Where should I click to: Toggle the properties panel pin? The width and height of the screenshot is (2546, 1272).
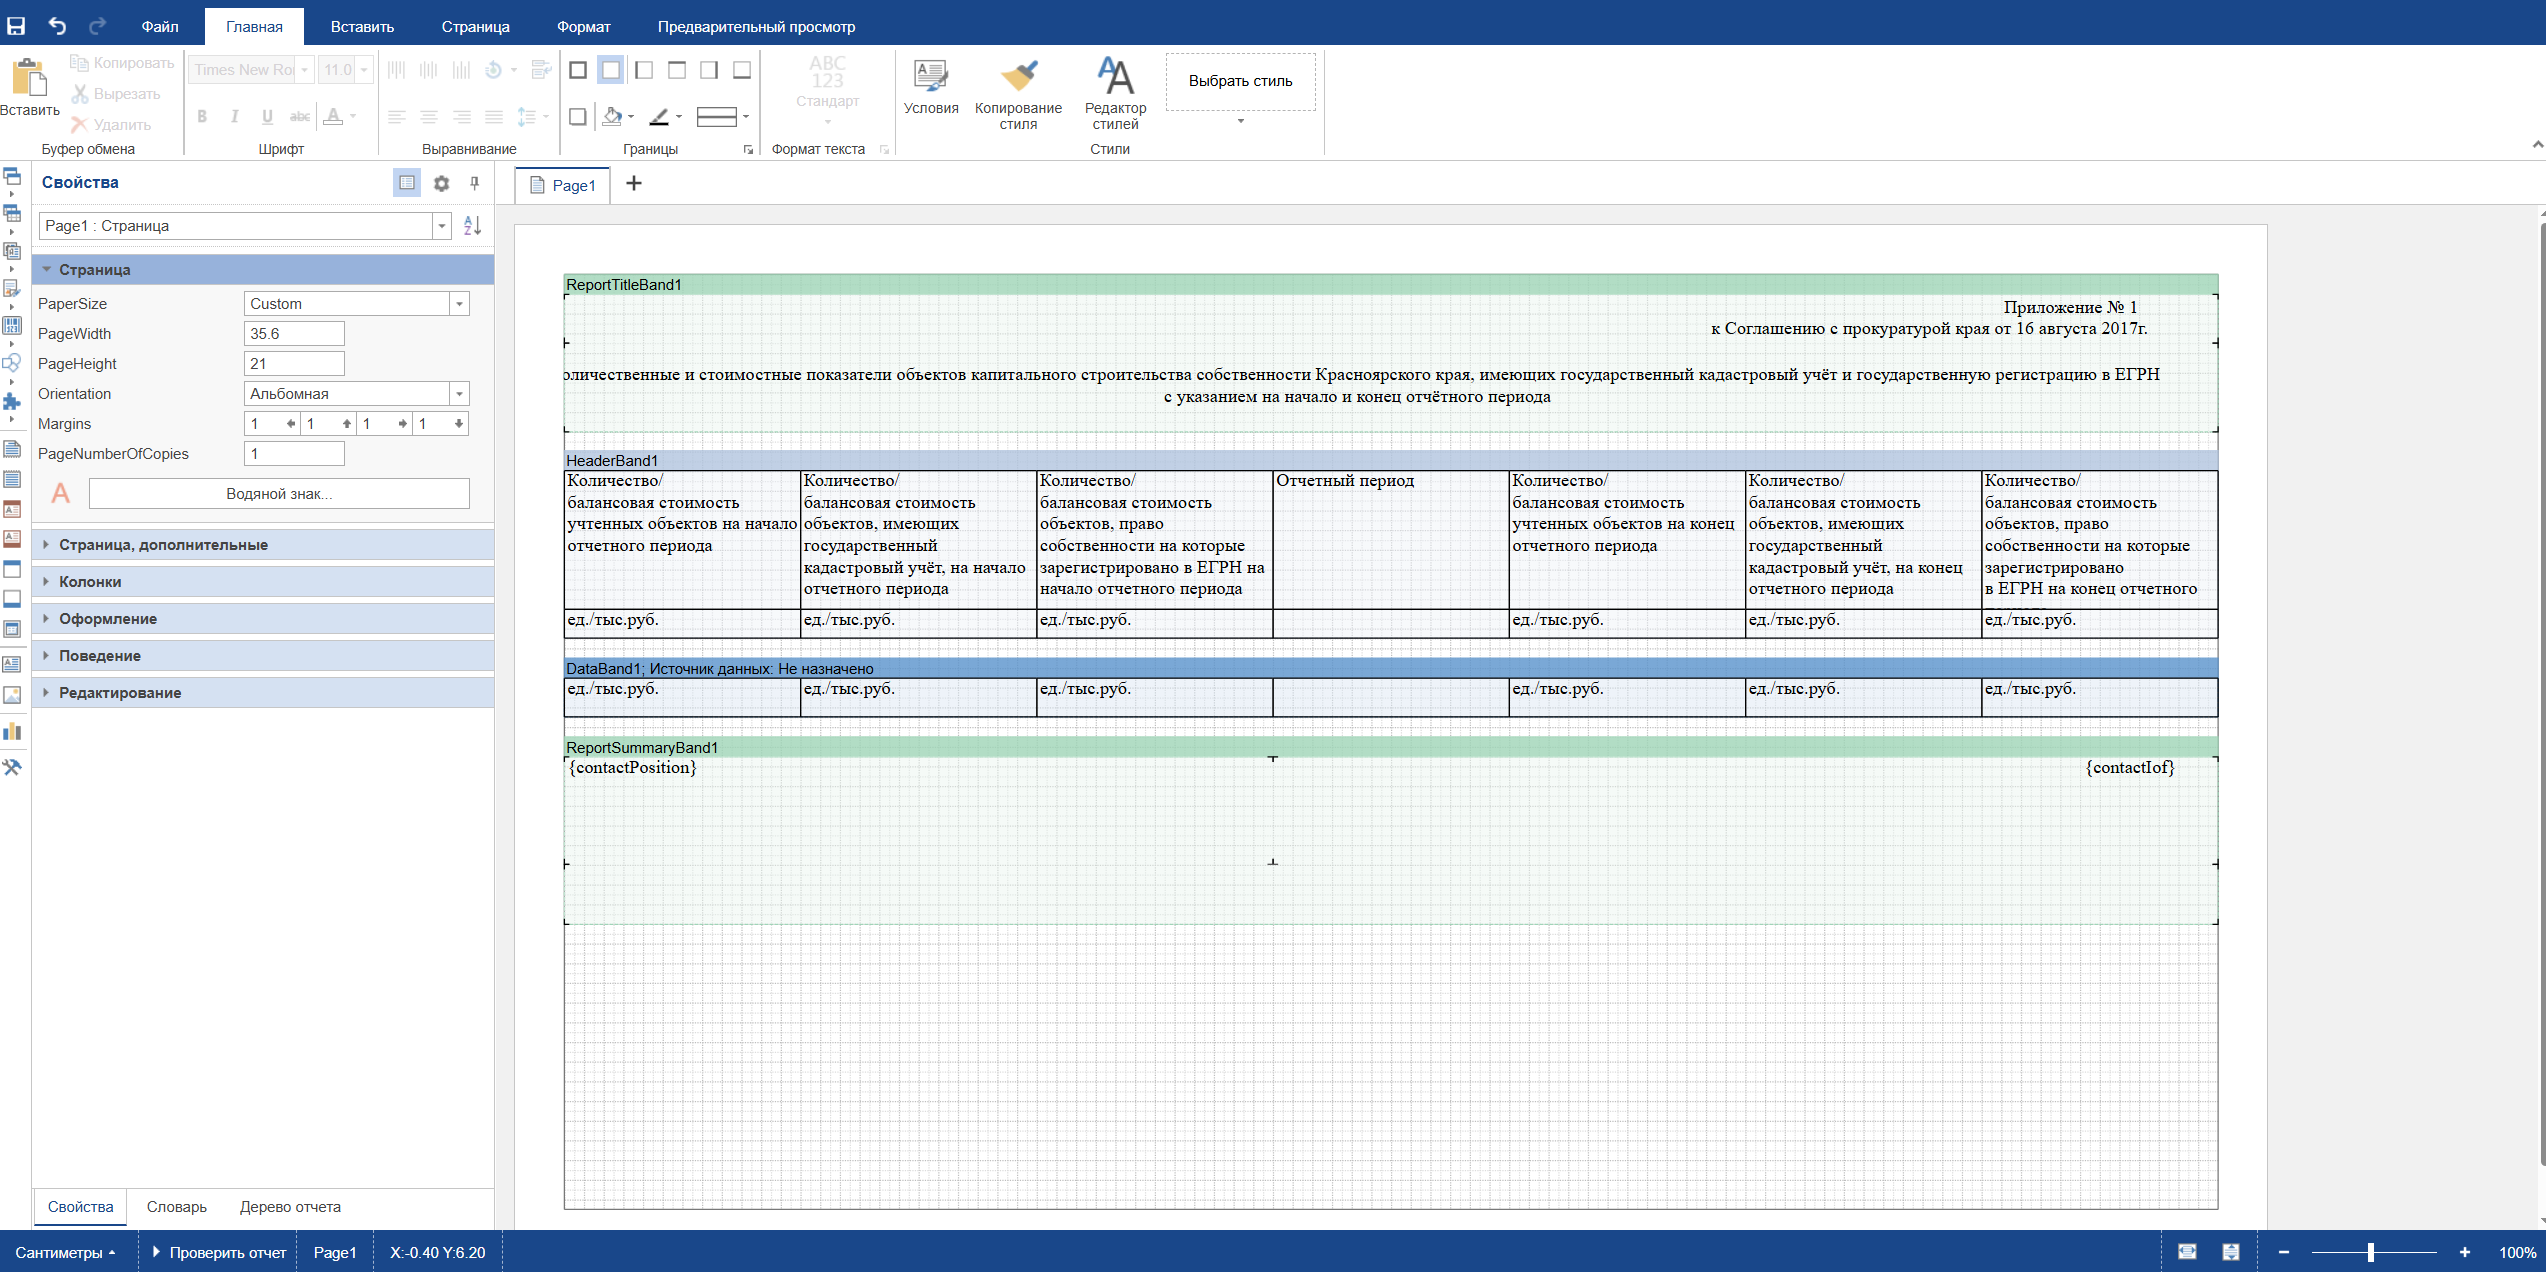(x=475, y=183)
